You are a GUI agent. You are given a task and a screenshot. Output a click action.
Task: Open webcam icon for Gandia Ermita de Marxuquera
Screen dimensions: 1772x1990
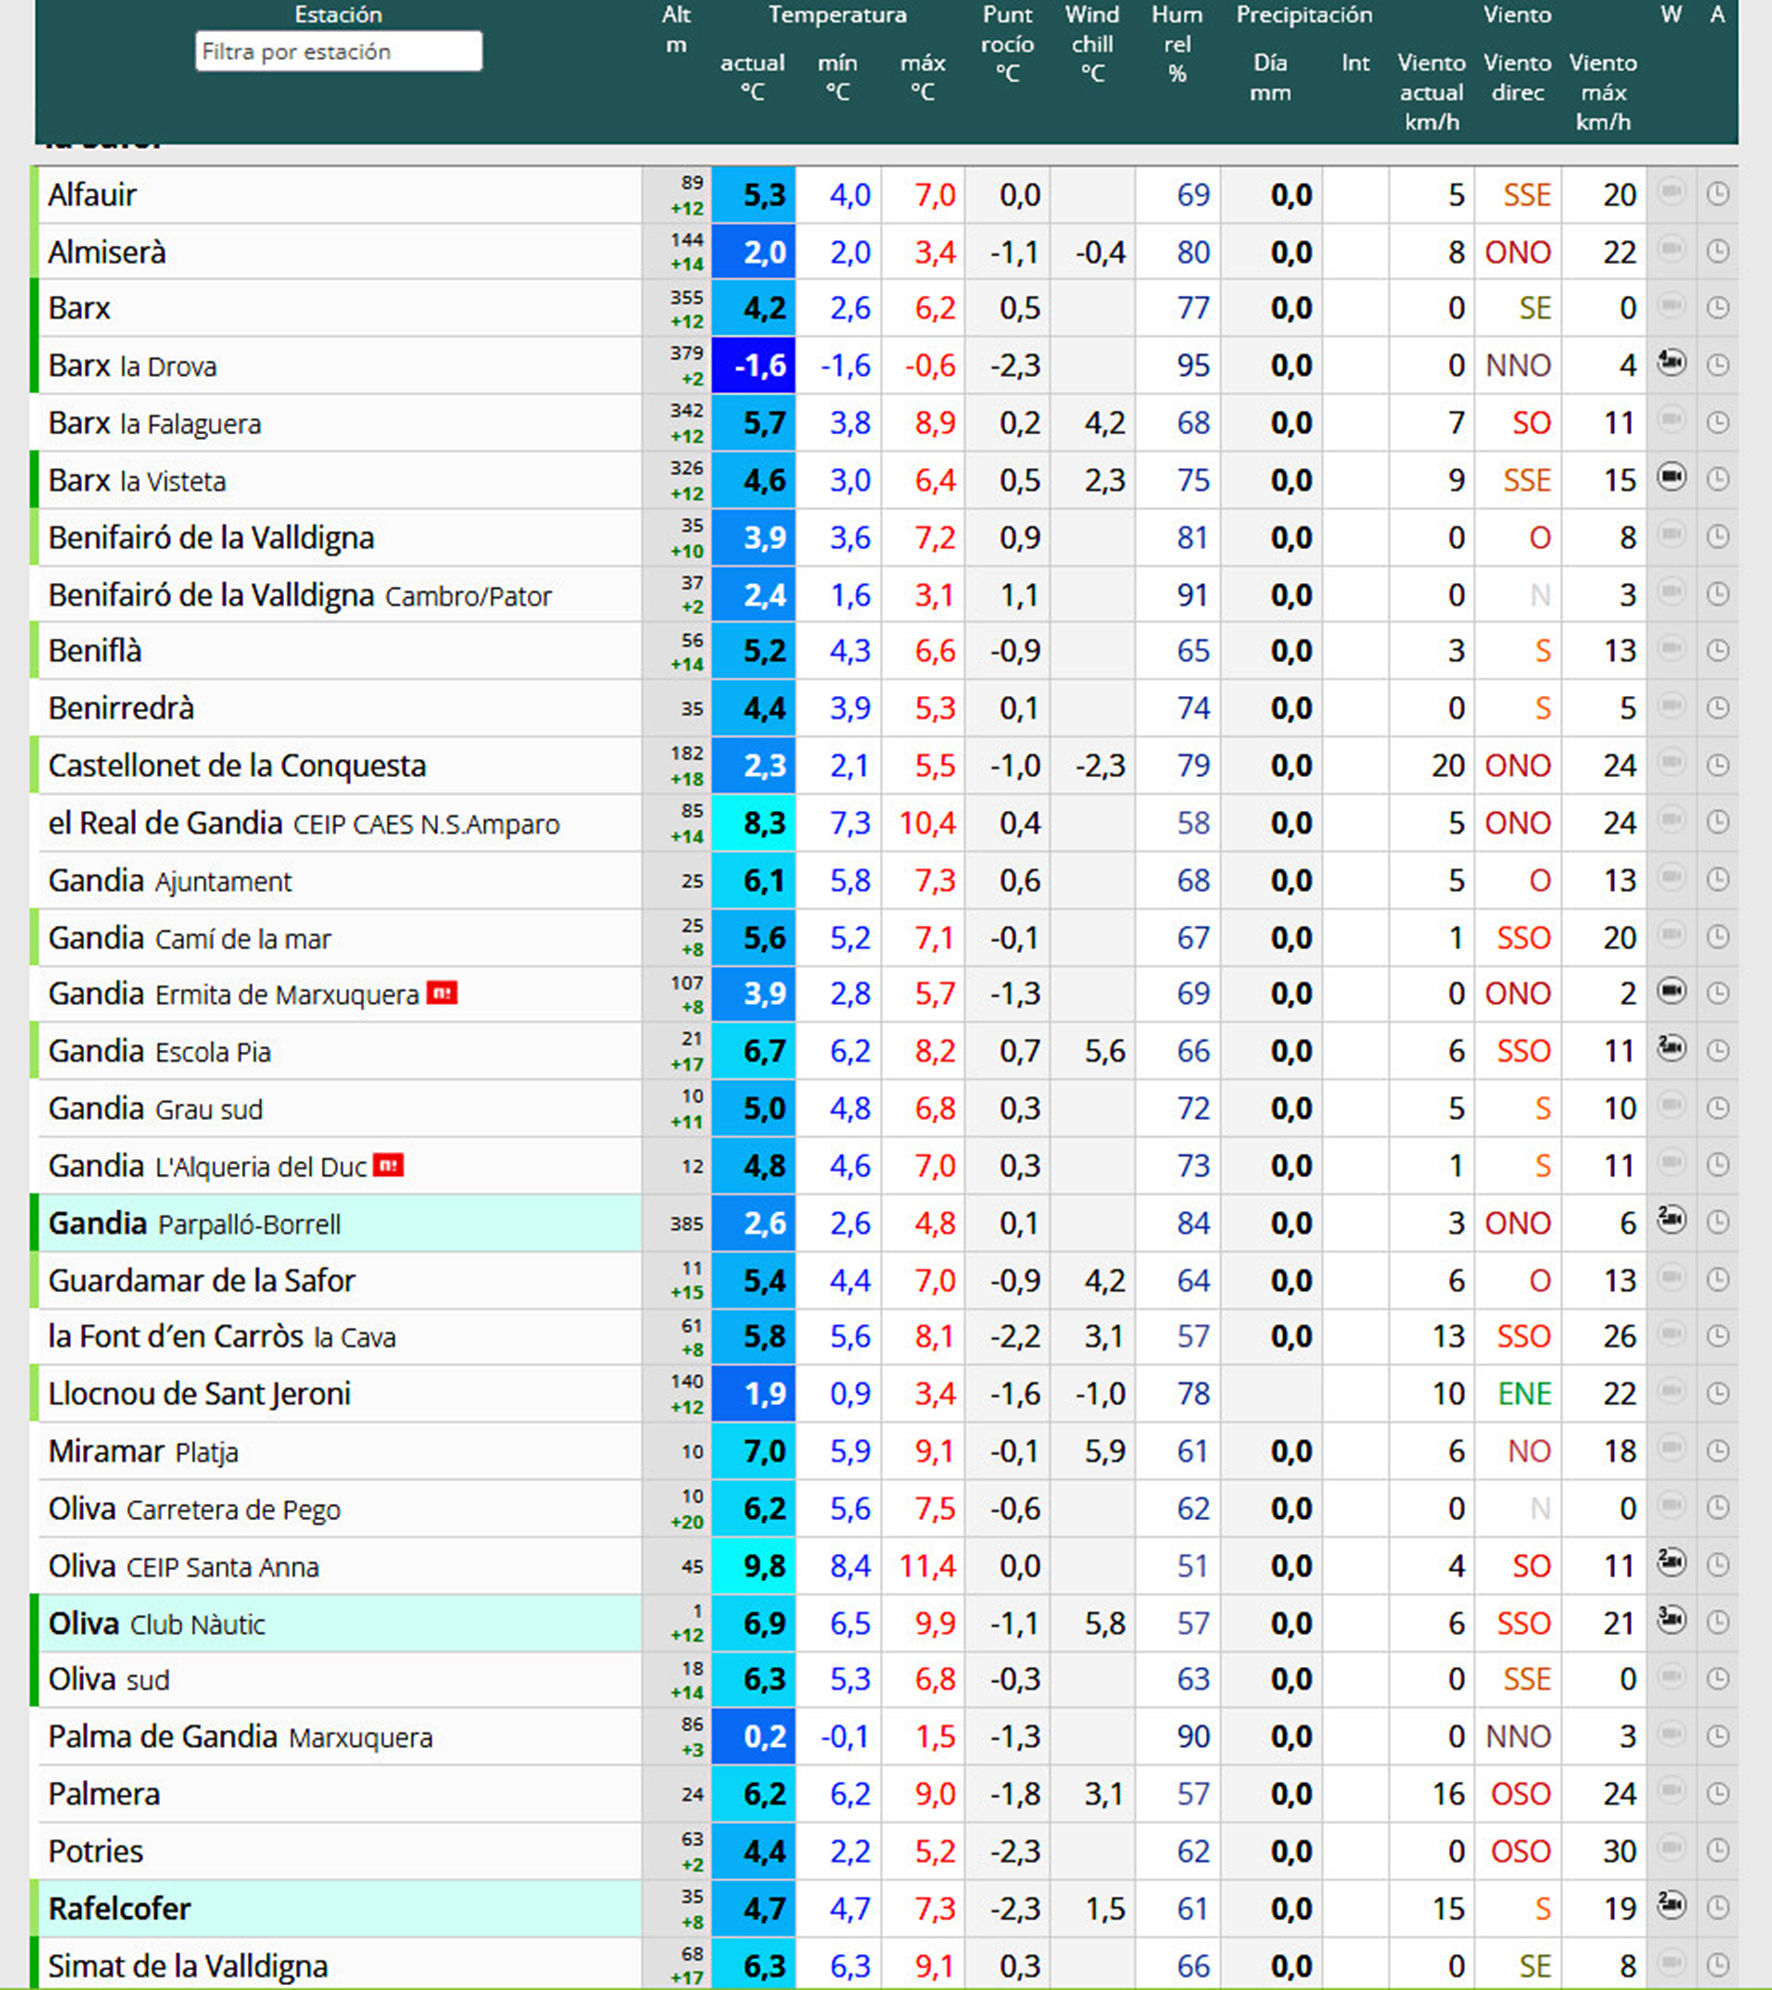(x=1671, y=991)
